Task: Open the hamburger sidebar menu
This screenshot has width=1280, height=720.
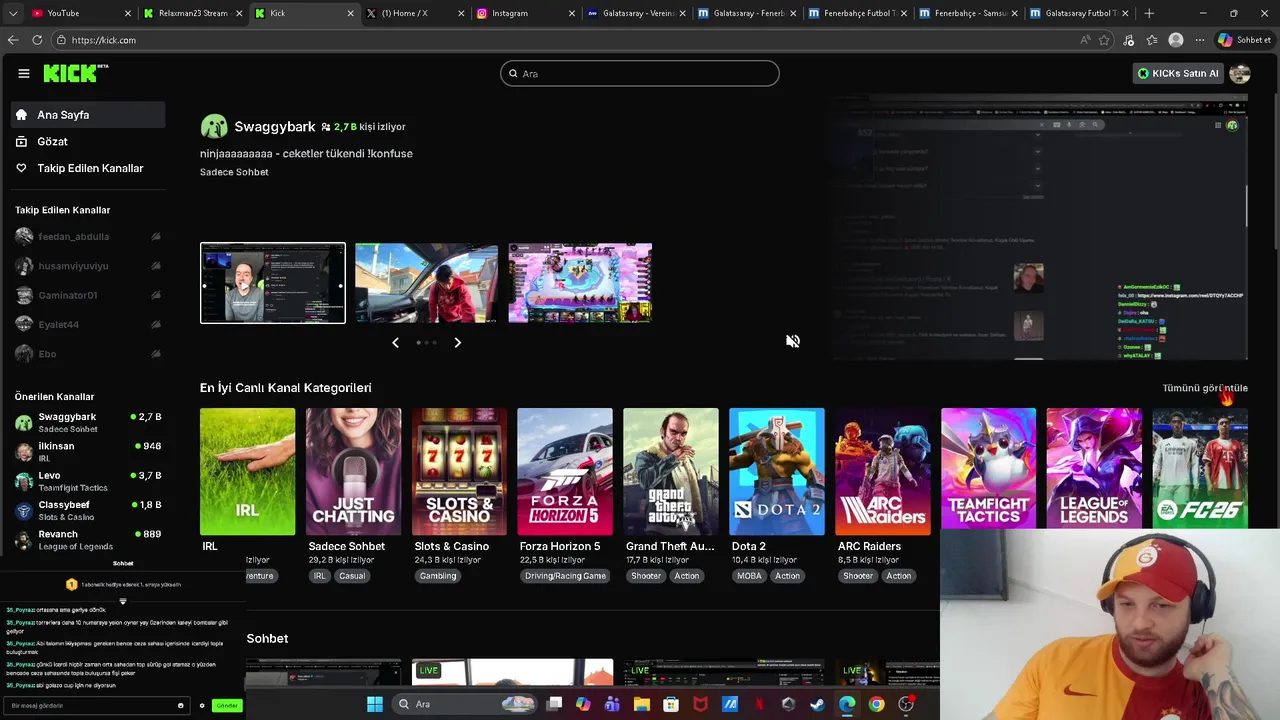Action: [x=24, y=73]
